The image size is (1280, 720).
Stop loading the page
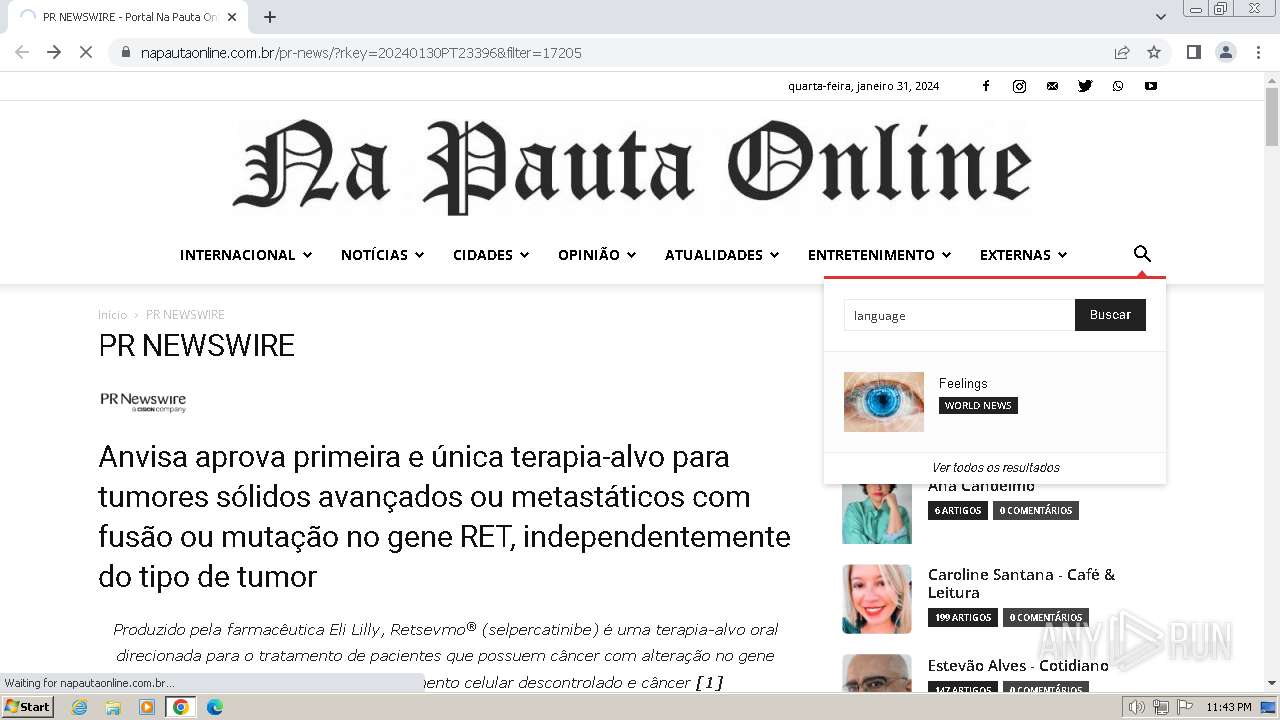tap(86, 52)
